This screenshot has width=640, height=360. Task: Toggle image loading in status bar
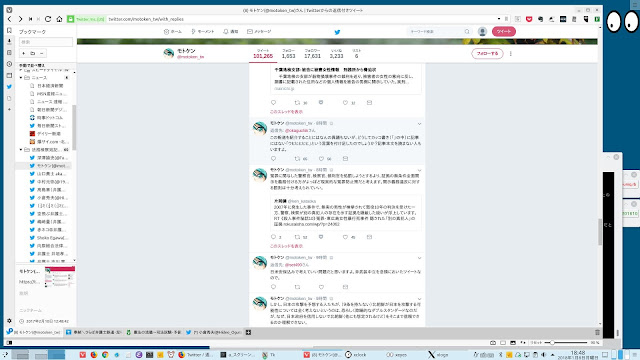pyautogui.click(x=513, y=342)
